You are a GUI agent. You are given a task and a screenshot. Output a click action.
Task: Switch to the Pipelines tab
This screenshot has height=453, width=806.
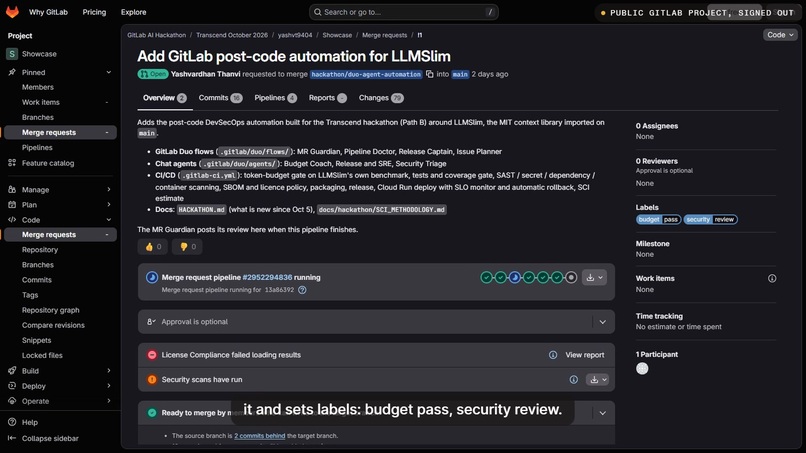coord(276,98)
